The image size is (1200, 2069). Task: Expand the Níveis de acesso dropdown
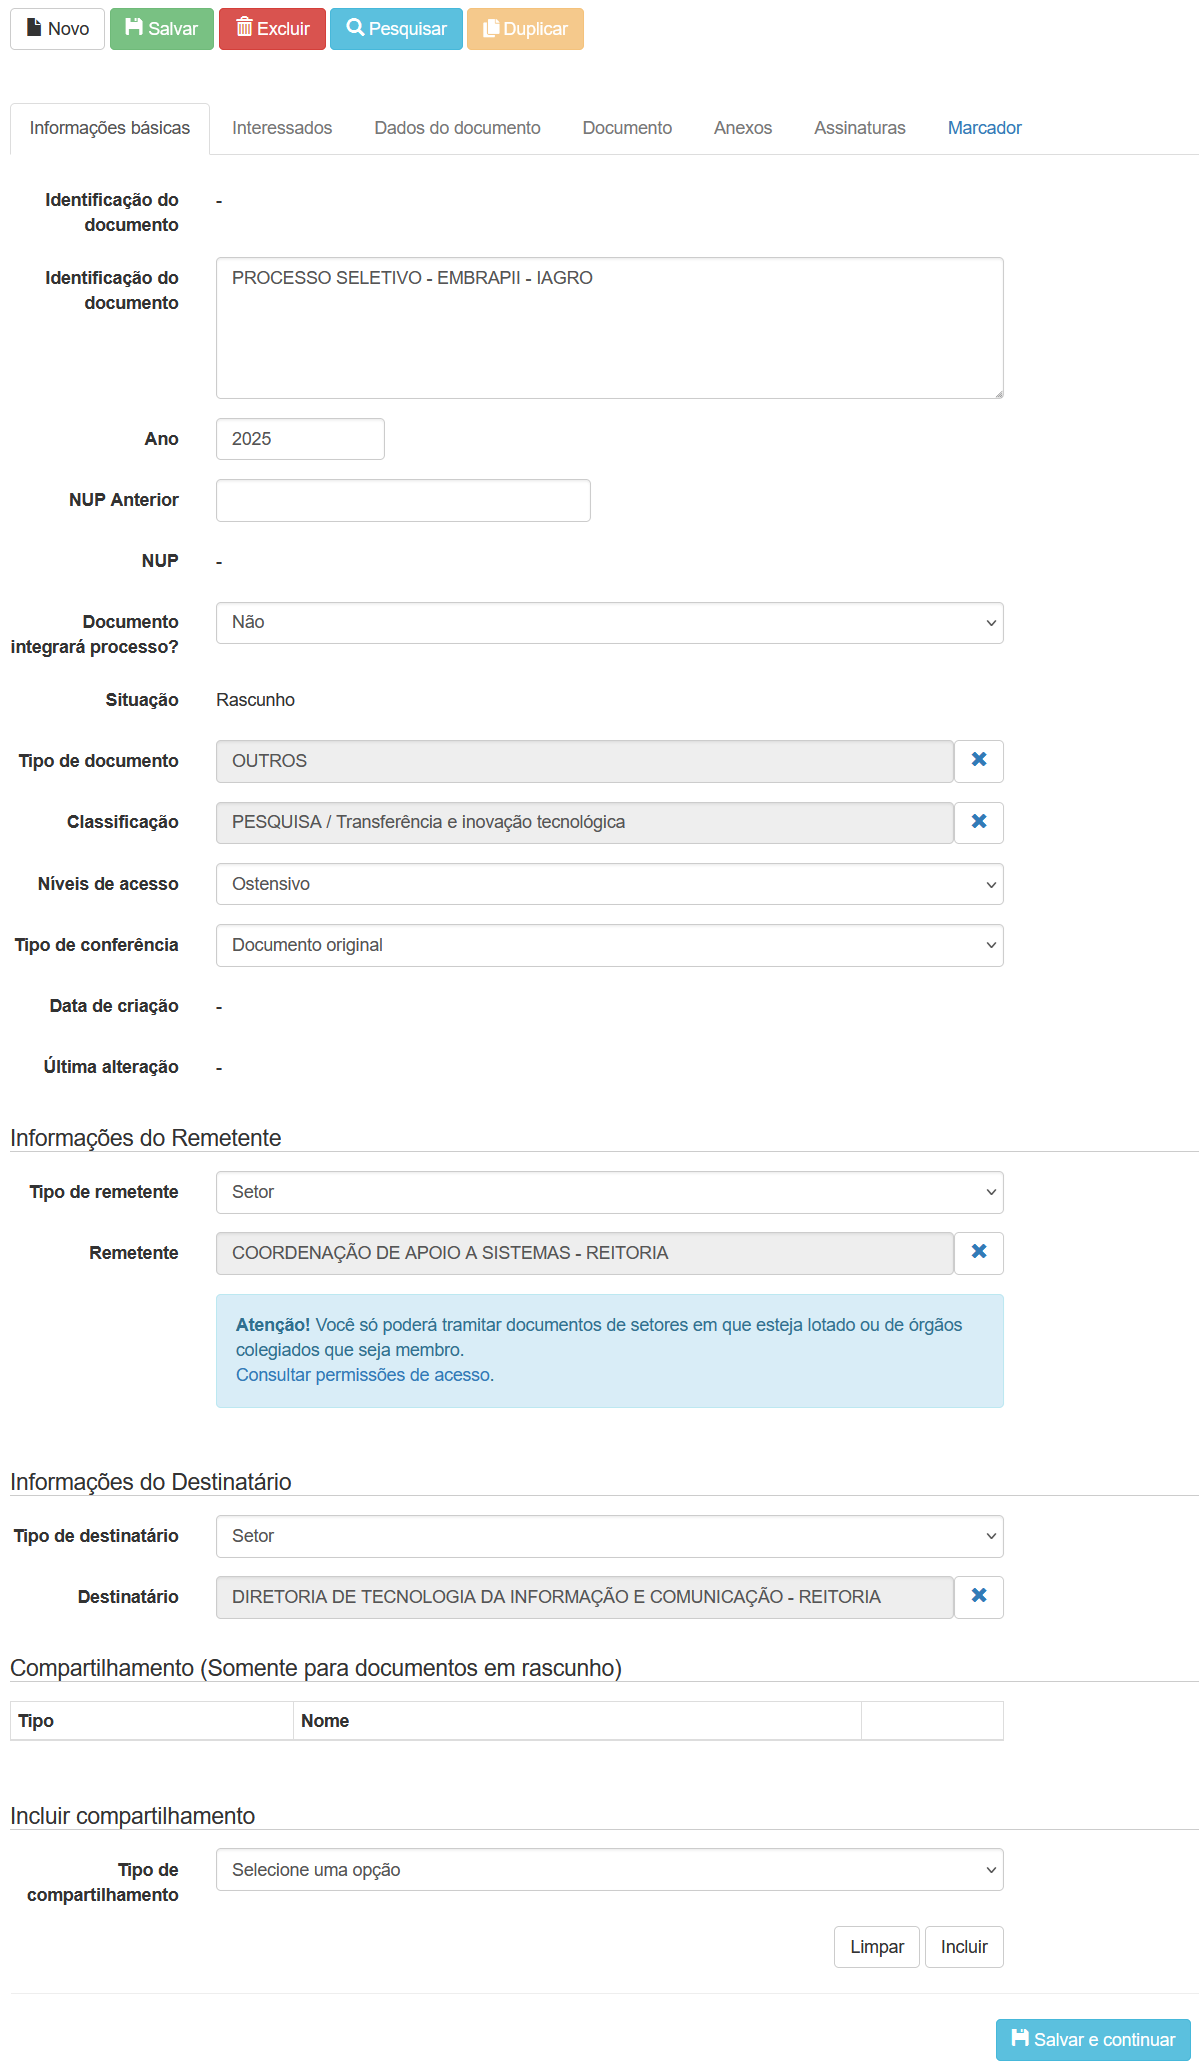609,884
